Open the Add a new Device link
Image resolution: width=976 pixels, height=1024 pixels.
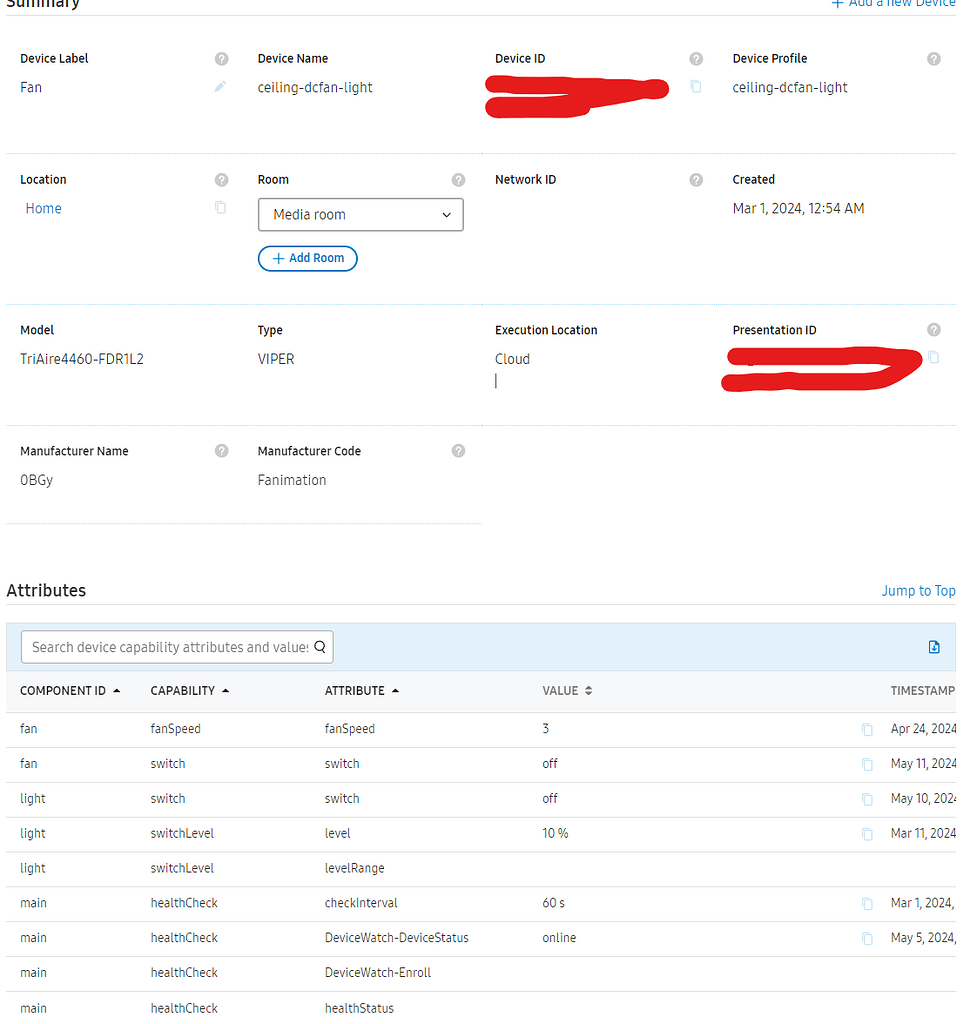pos(893,4)
